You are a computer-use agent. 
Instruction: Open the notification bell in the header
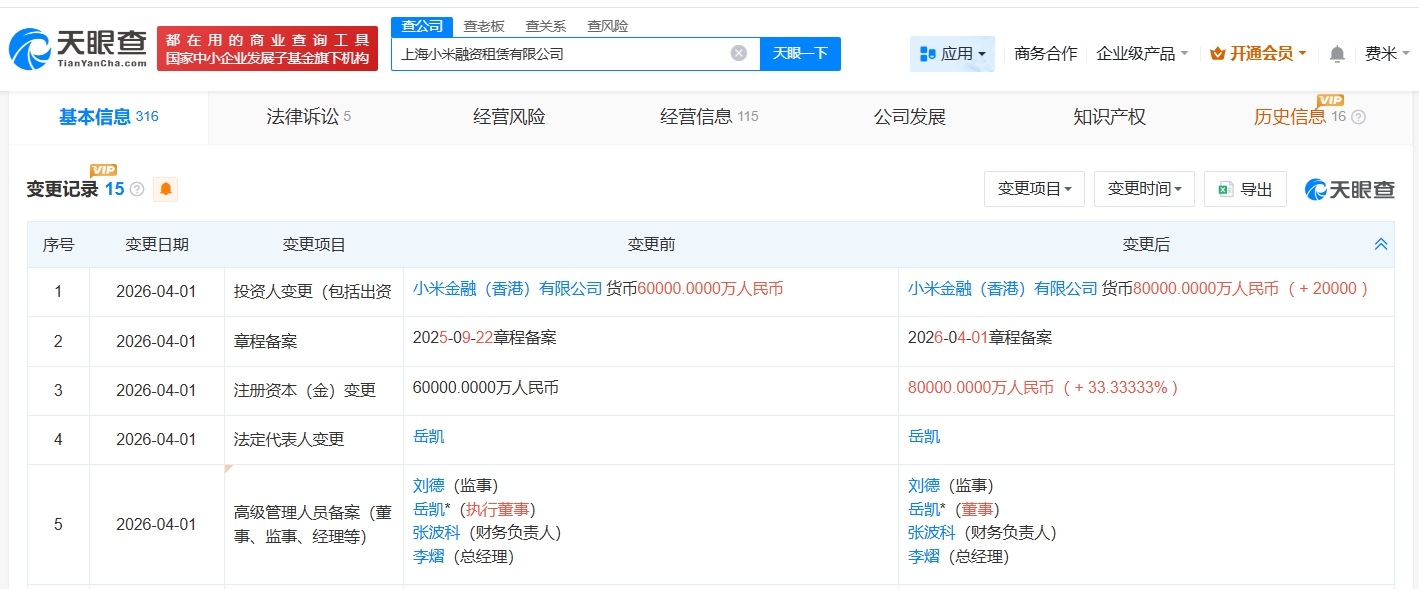[1337, 54]
